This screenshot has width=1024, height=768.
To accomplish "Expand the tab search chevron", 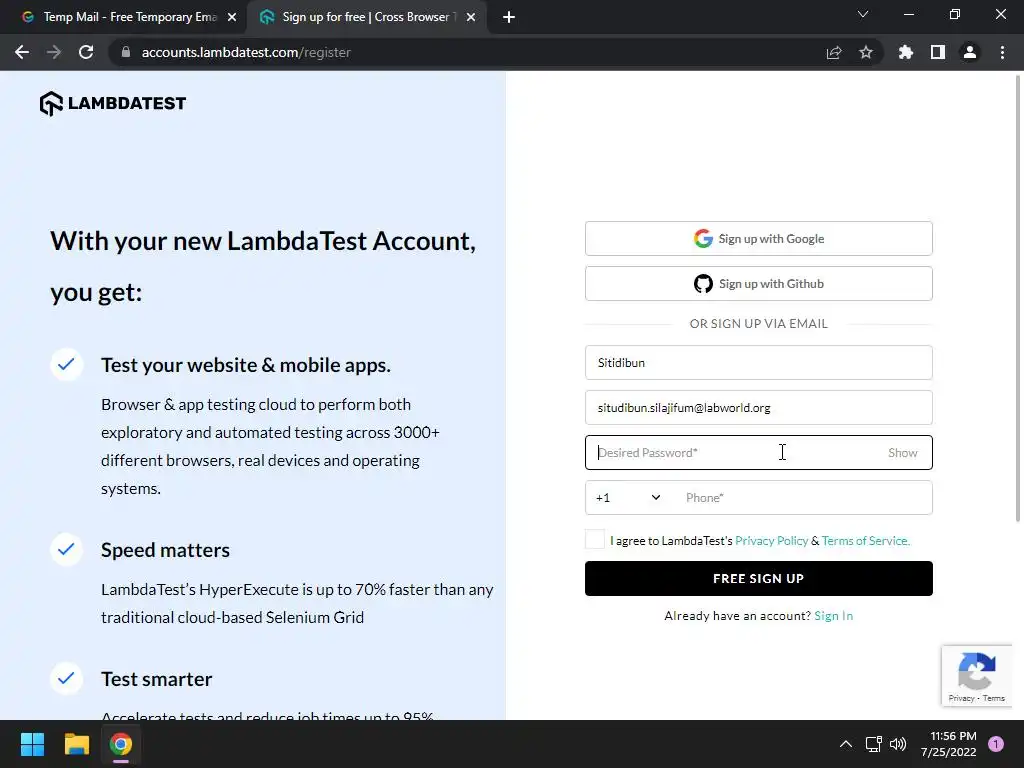I will pyautogui.click(x=863, y=15).
